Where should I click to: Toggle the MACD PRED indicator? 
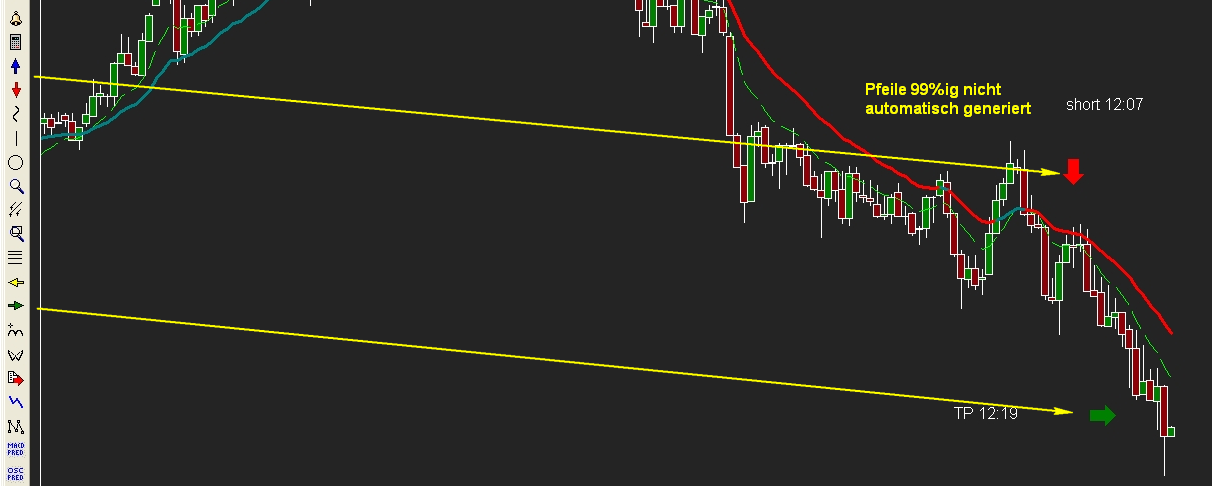point(15,449)
